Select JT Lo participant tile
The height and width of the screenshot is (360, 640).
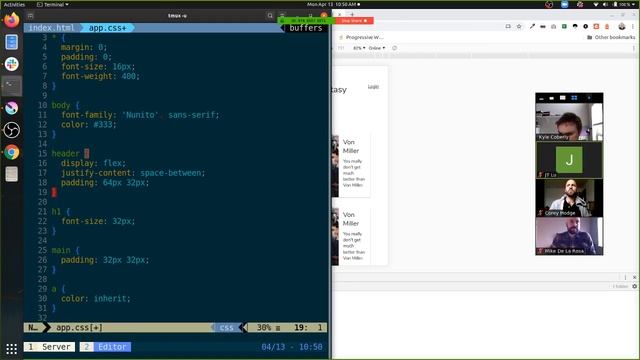click(569, 160)
